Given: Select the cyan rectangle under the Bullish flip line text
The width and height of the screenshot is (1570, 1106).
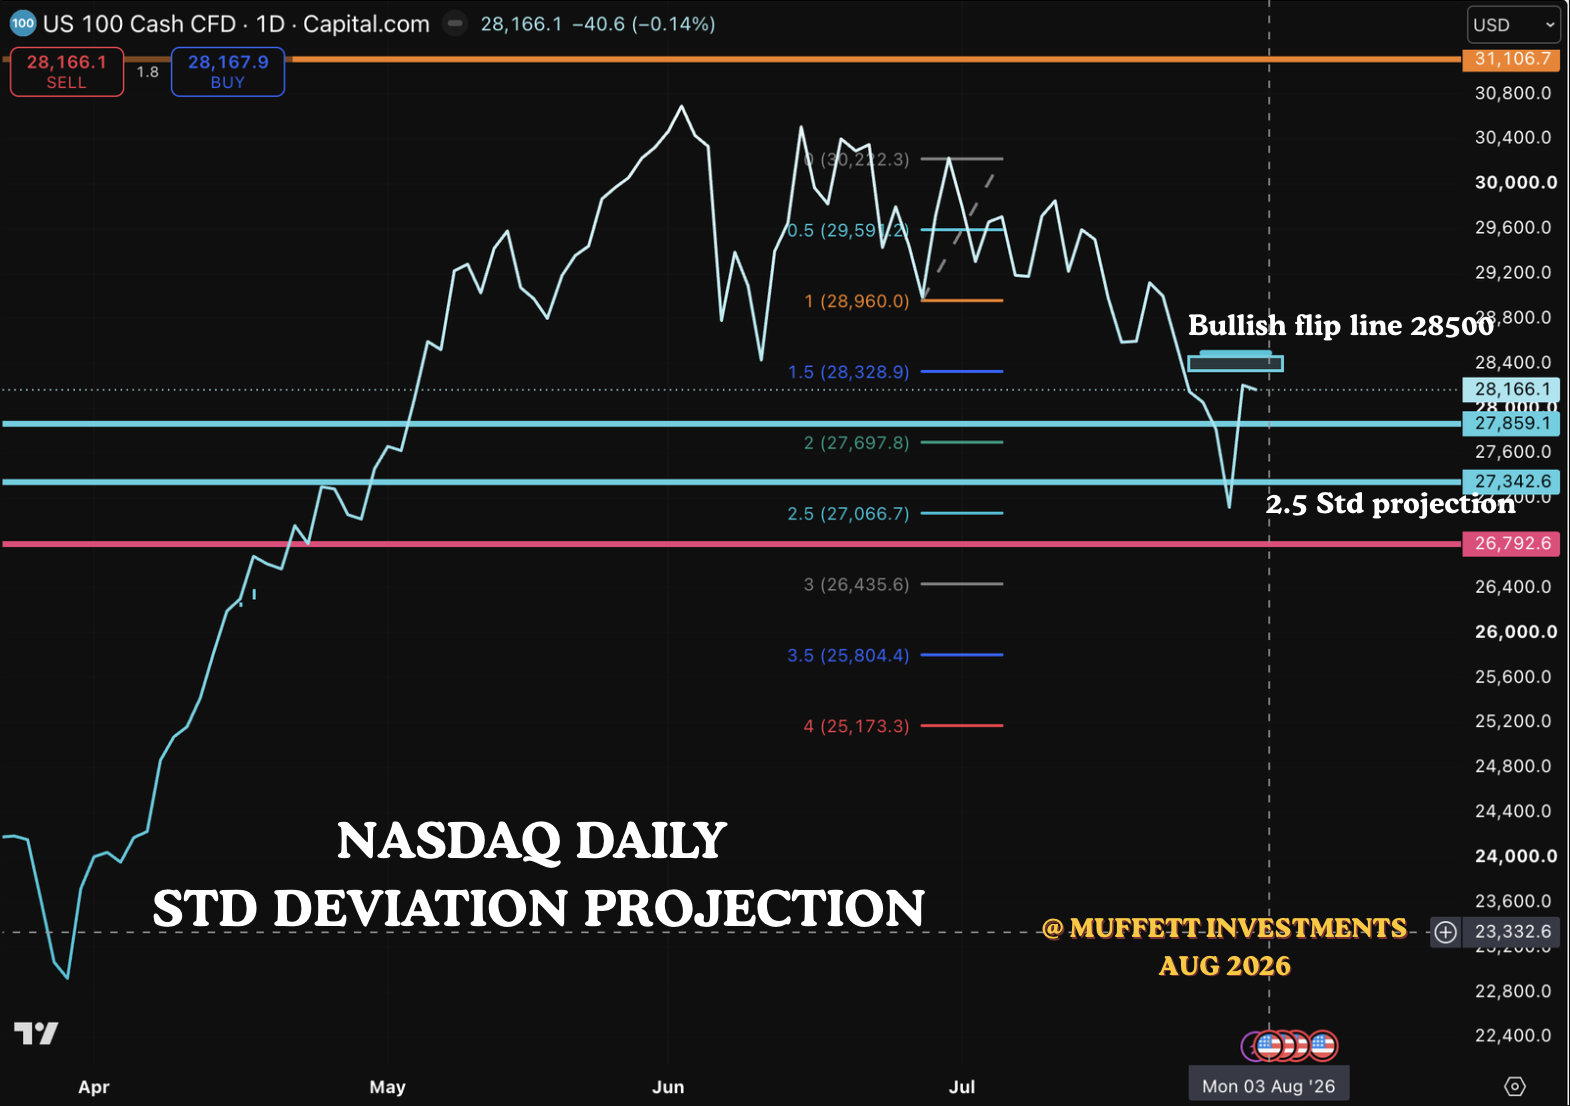Looking at the screenshot, I should pyautogui.click(x=1235, y=362).
